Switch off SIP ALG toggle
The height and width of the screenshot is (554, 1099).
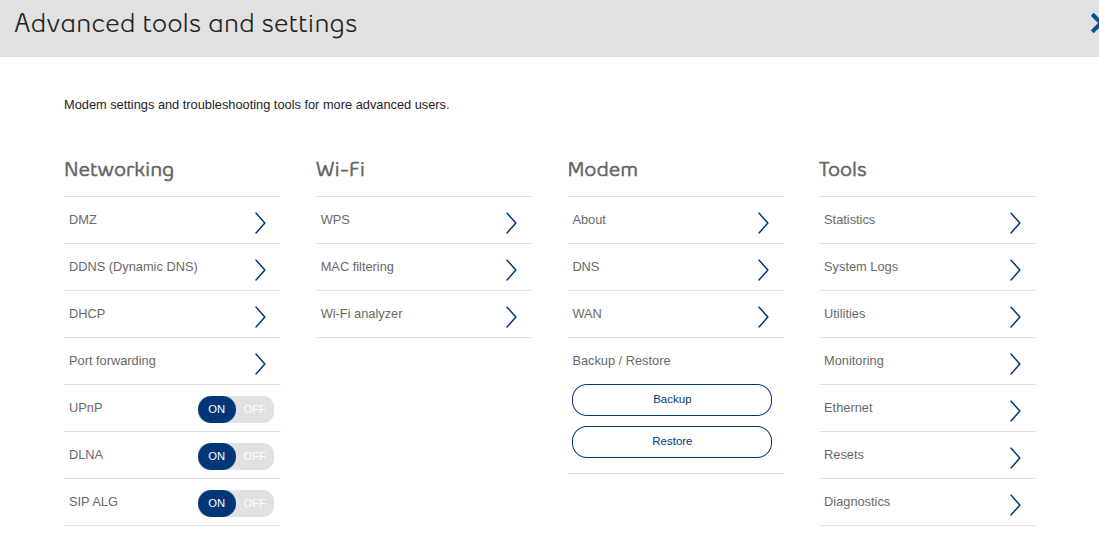coord(254,503)
